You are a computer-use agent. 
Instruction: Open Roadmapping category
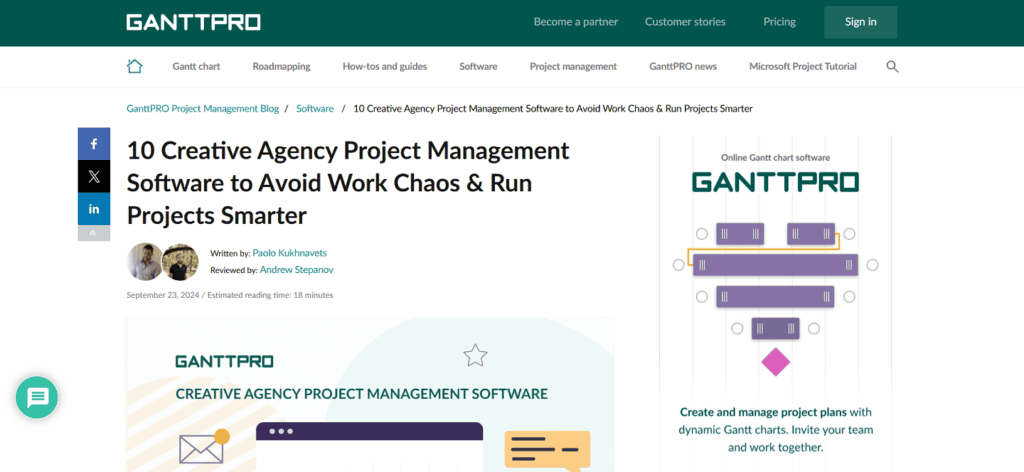pyautogui.click(x=281, y=66)
